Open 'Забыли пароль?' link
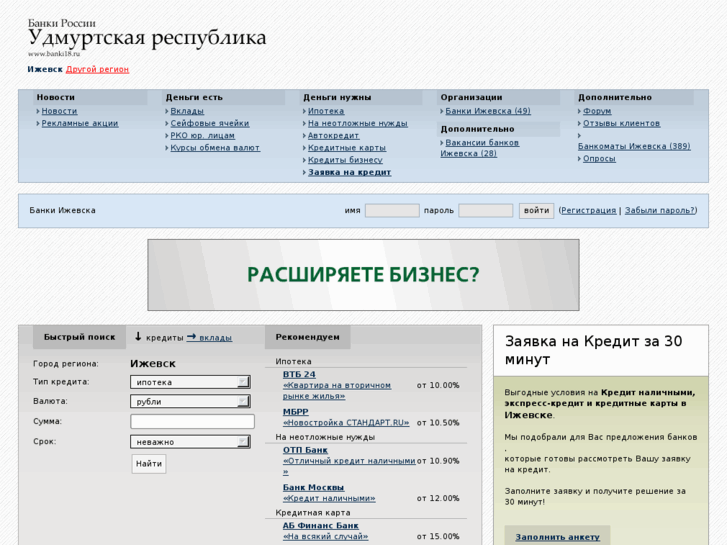727x545 pixels. click(x=660, y=210)
